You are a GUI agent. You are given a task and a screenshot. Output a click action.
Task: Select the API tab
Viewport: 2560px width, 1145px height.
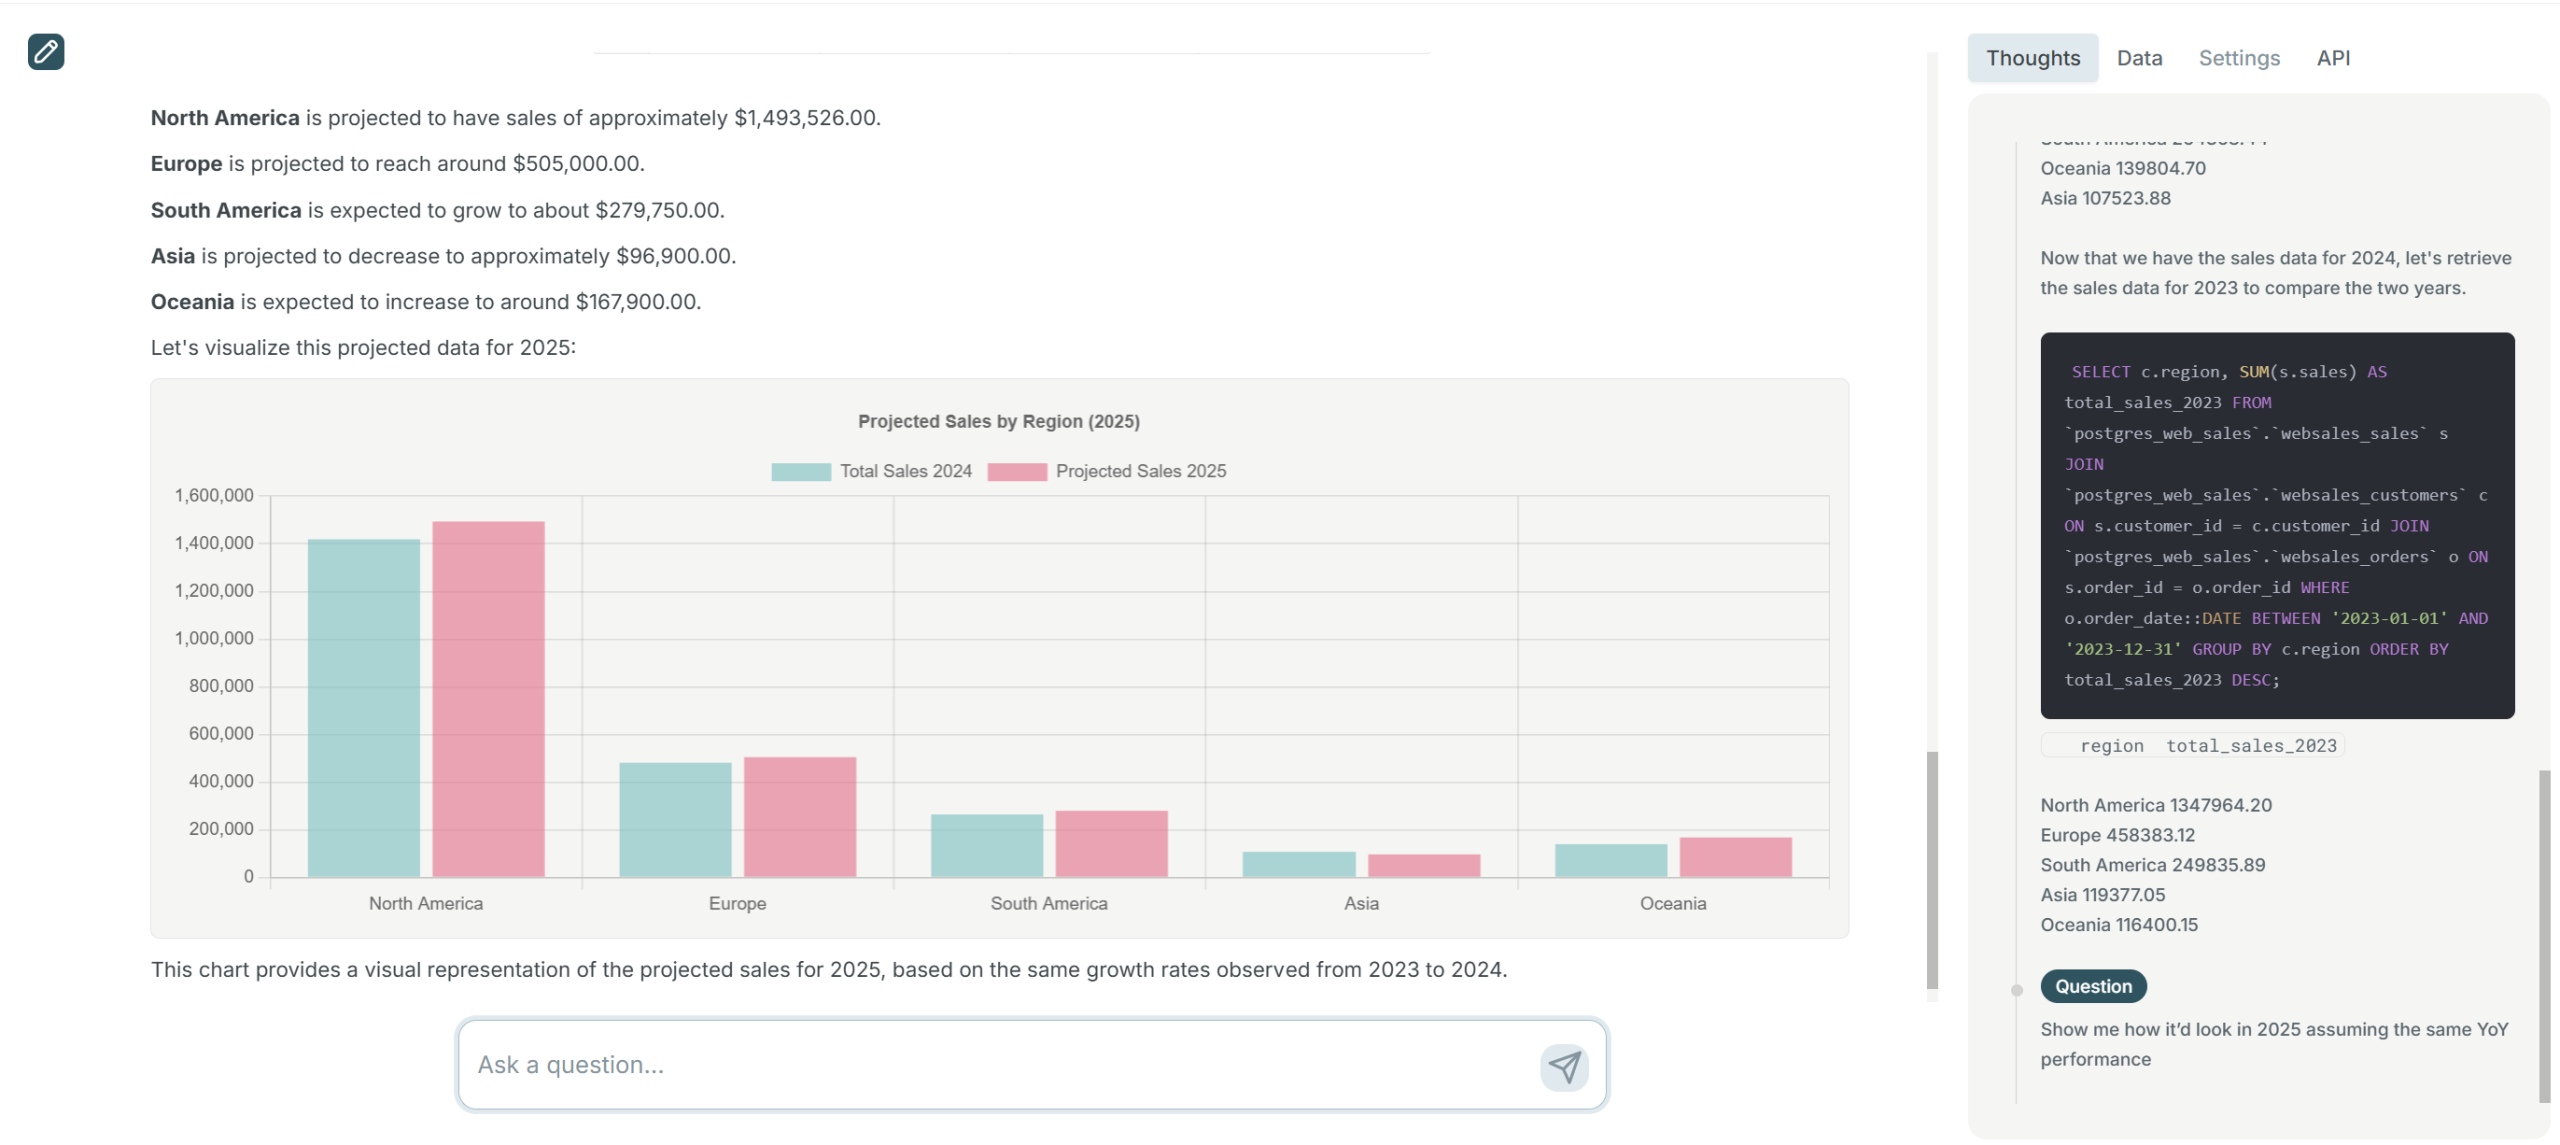click(x=2332, y=58)
